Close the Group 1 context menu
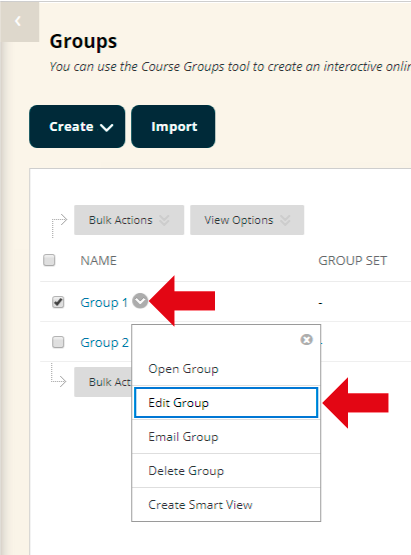411x555 pixels. tap(307, 339)
